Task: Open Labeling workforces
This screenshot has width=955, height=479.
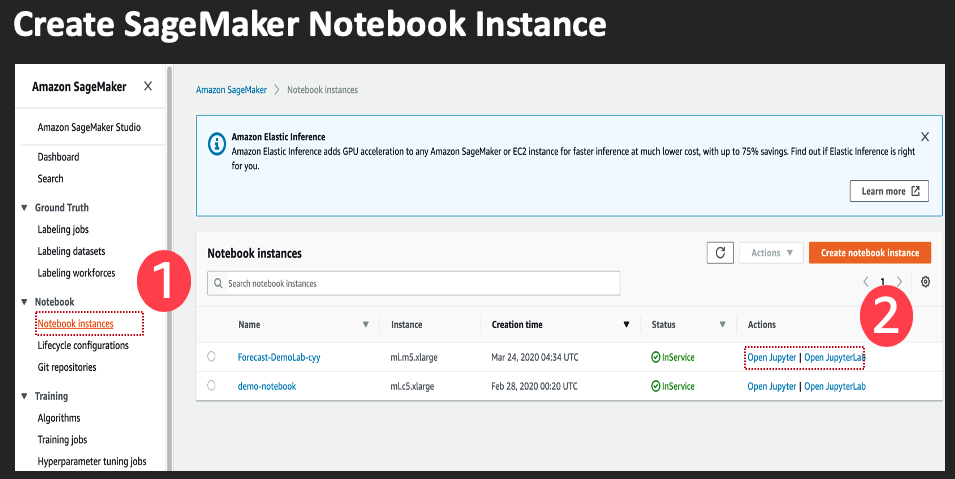Action: tap(76, 273)
